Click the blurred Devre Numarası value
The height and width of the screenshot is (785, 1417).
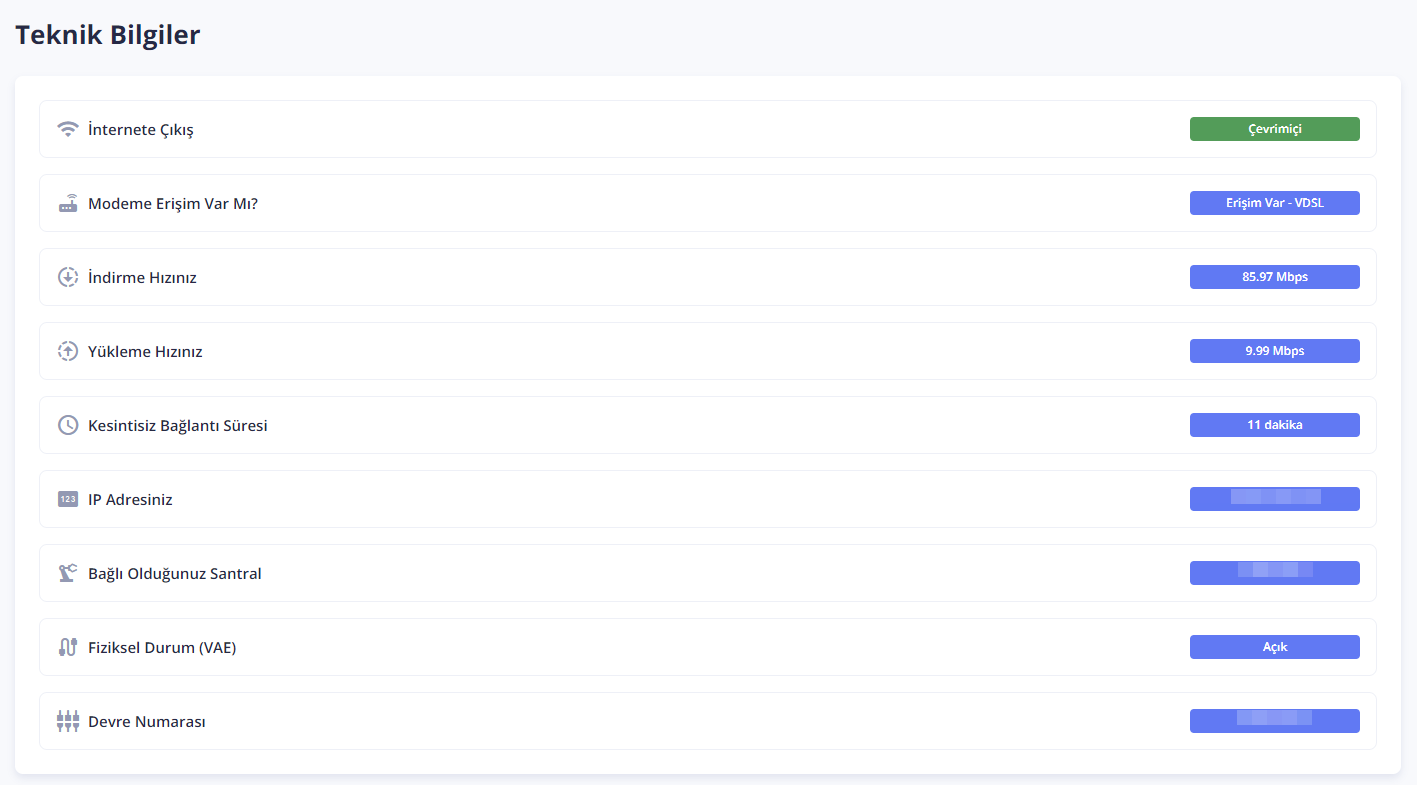point(1274,721)
